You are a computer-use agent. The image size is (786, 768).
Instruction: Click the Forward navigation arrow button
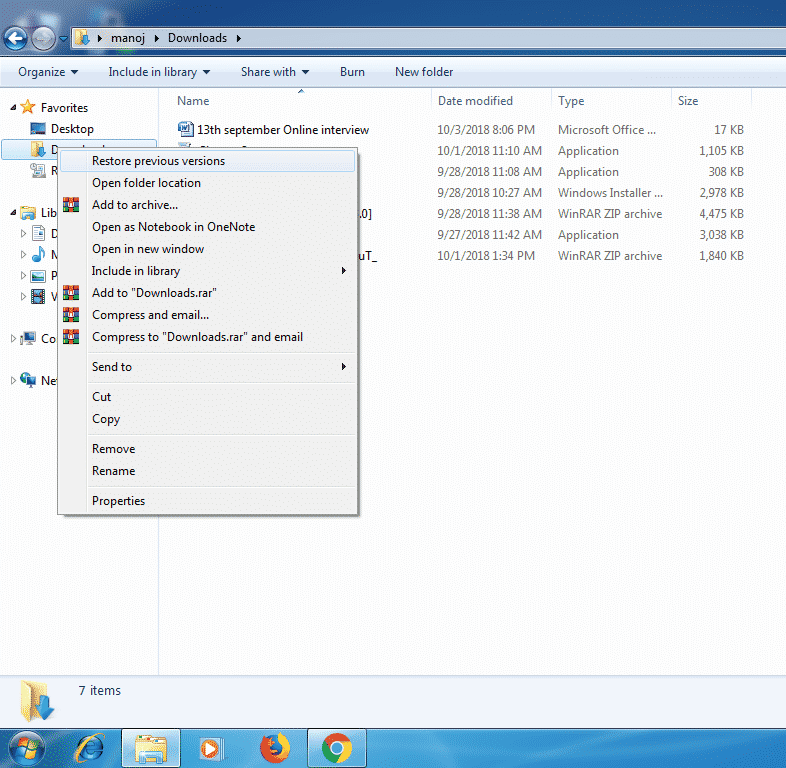[44, 38]
